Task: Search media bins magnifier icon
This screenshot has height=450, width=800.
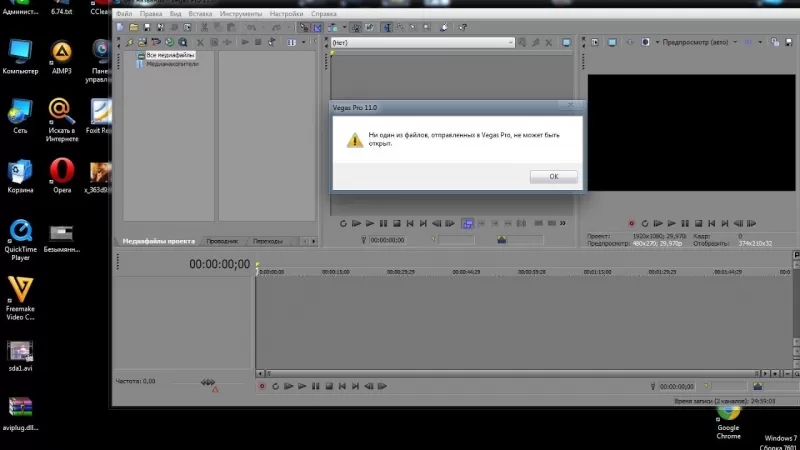Action: click(183, 42)
